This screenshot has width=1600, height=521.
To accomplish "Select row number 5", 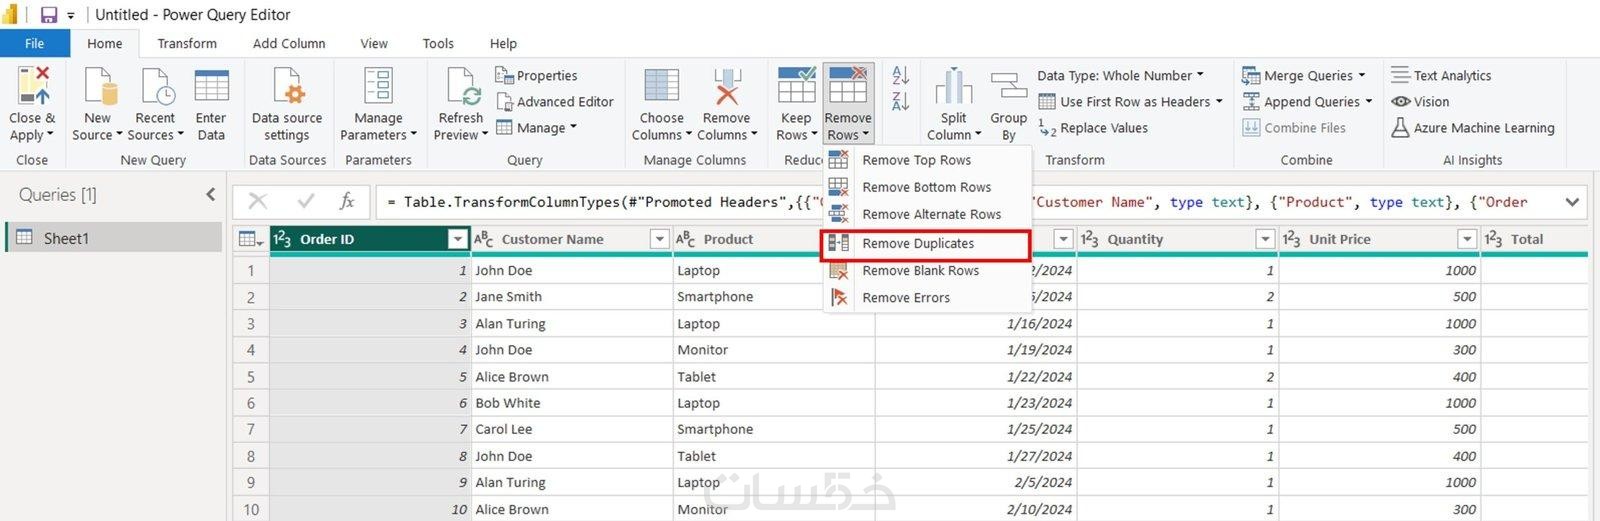I will click(x=251, y=377).
